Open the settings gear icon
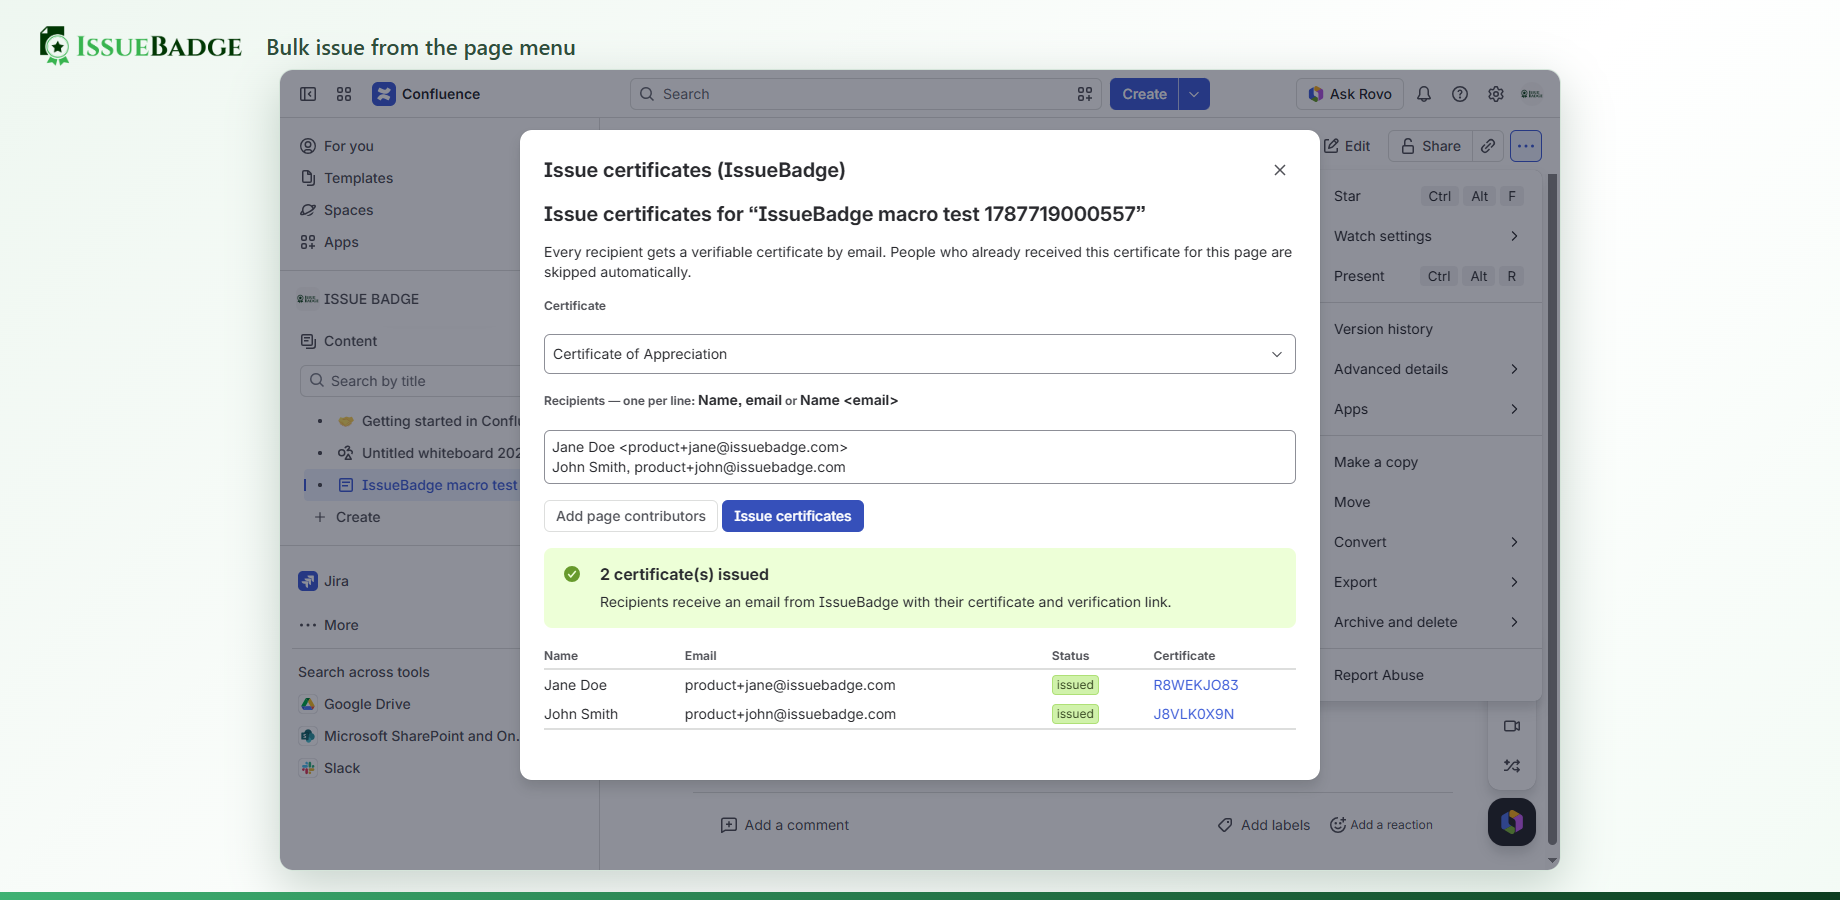This screenshot has height=900, width=1840. (1496, 94)
